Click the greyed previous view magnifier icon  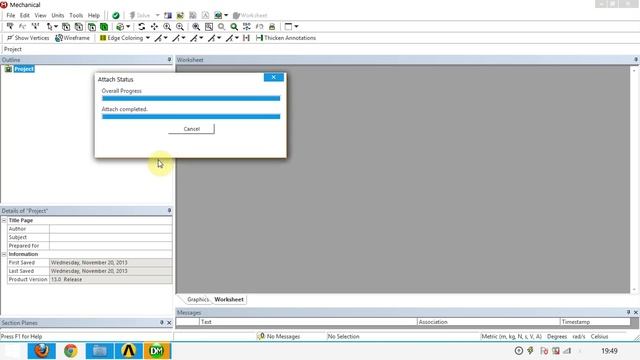221,27
